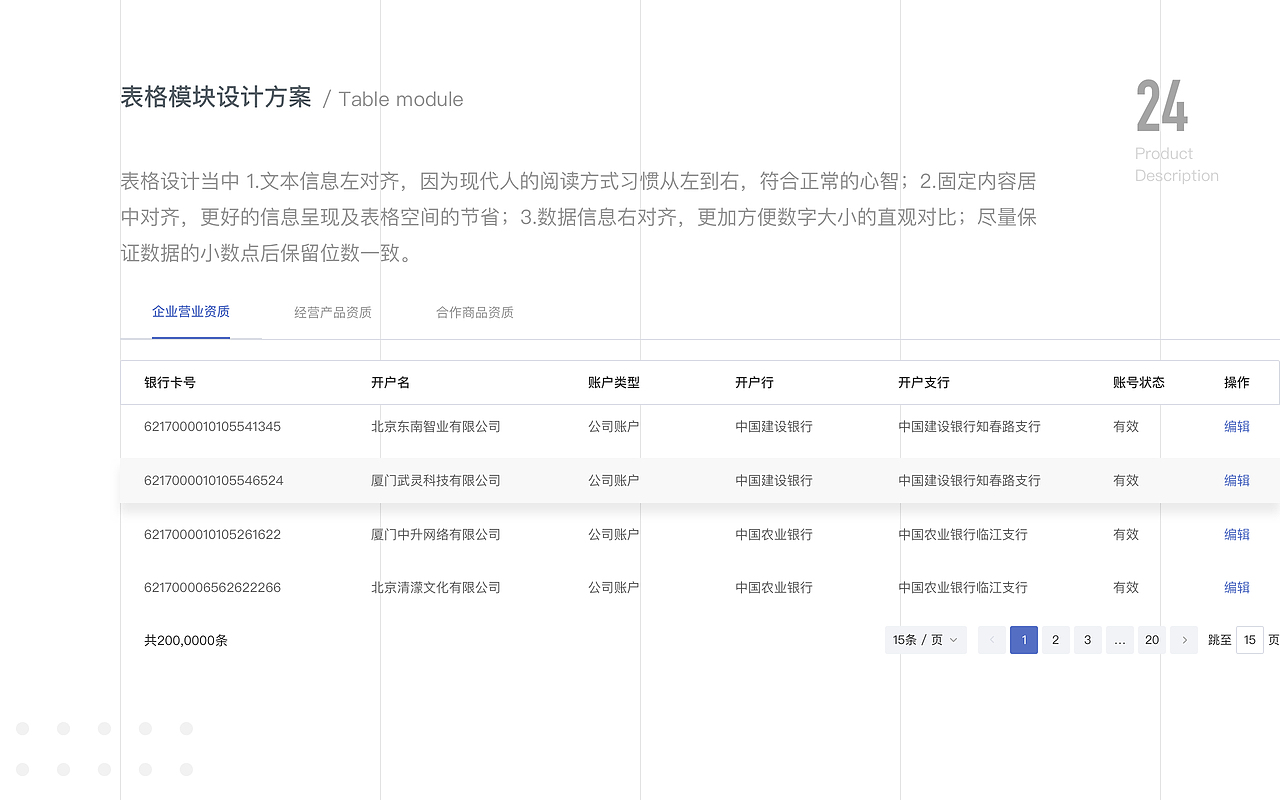
Task: Go to pagination page 2
Action: point(1056,640)
